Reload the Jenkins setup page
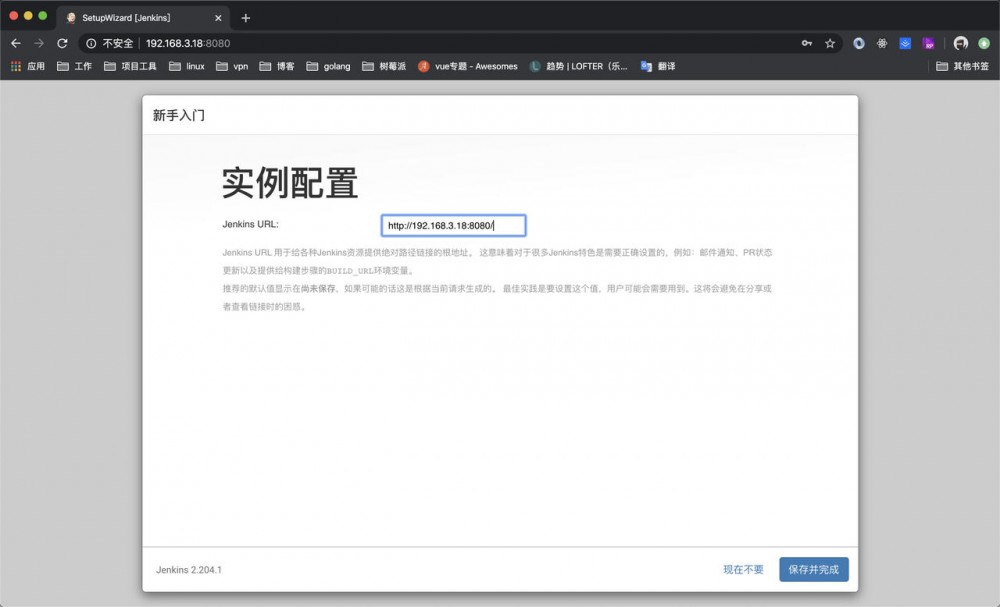 [62, 43]
